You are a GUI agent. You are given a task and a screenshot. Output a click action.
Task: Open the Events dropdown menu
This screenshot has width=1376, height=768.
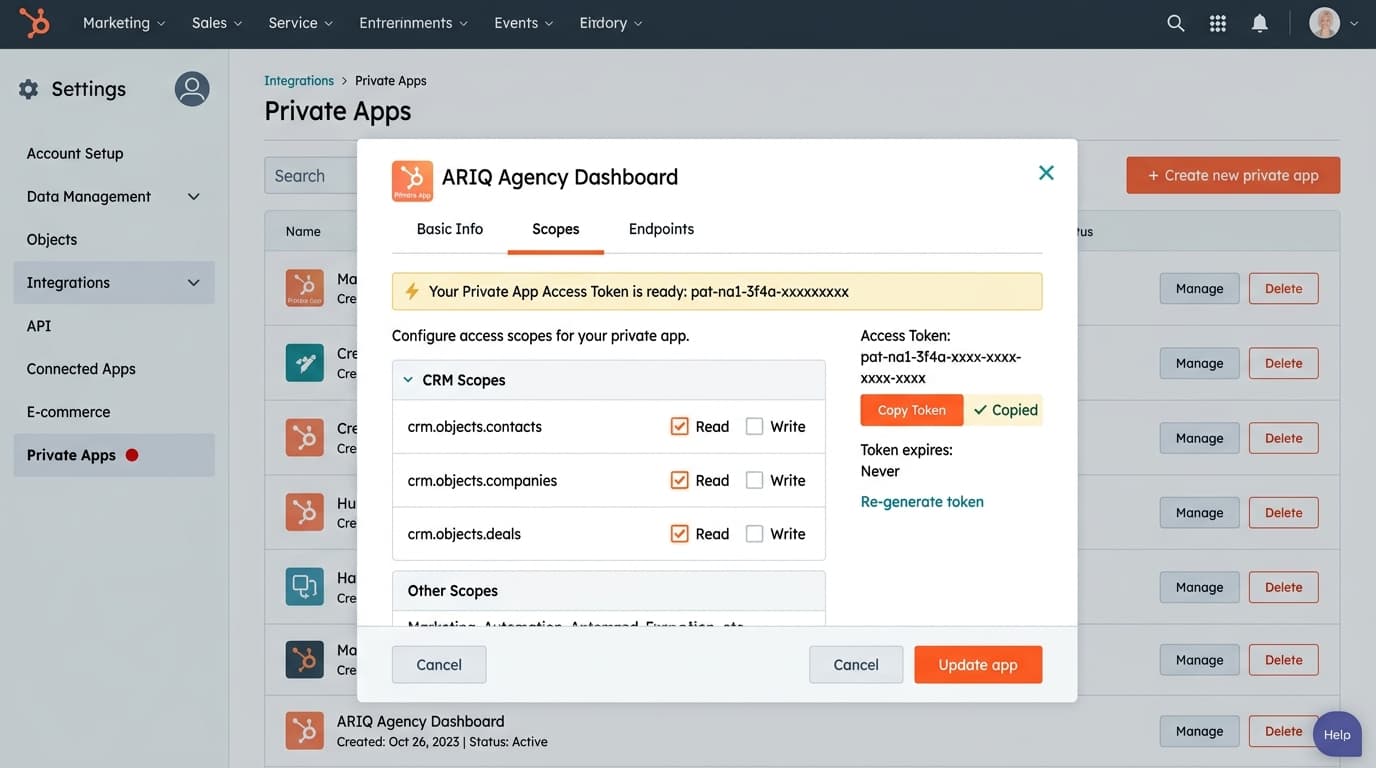524,23
